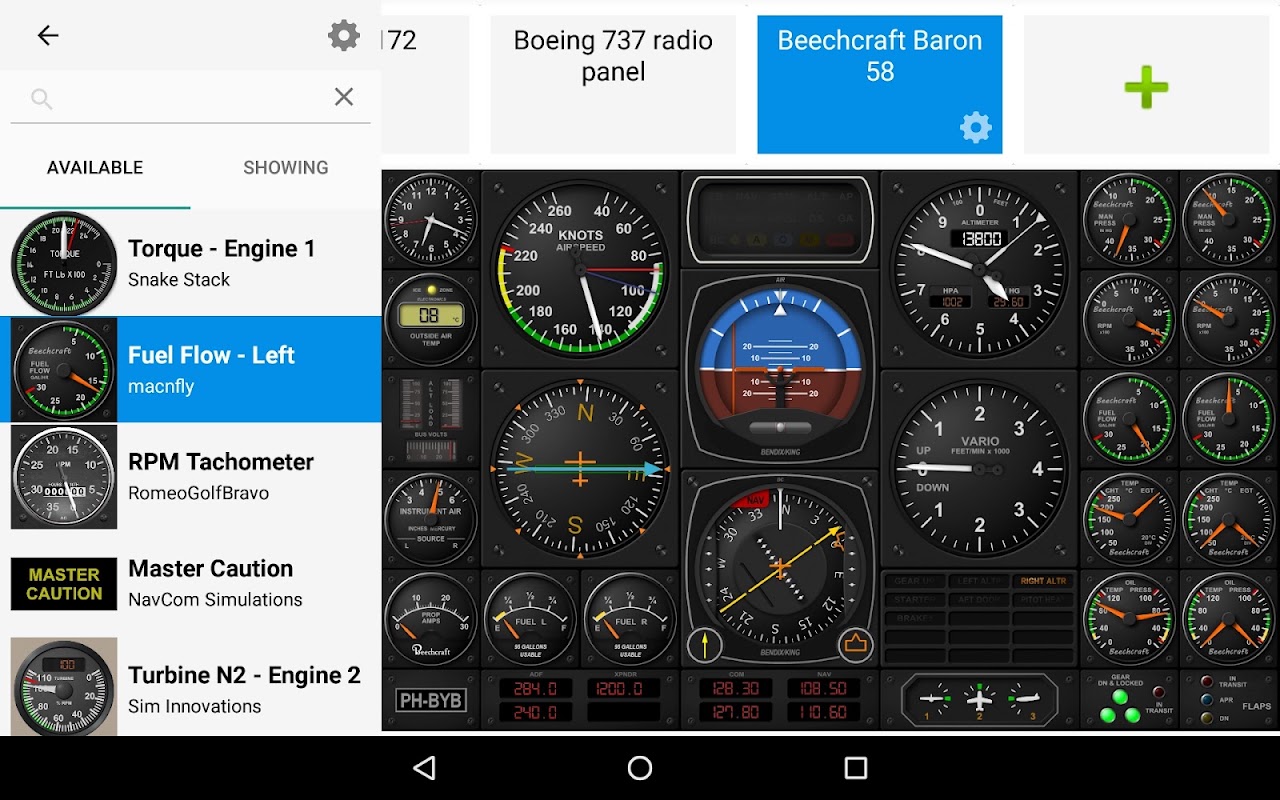Select Fuel Flow - Left list item

pyautogui.click(x=191, y=370)
